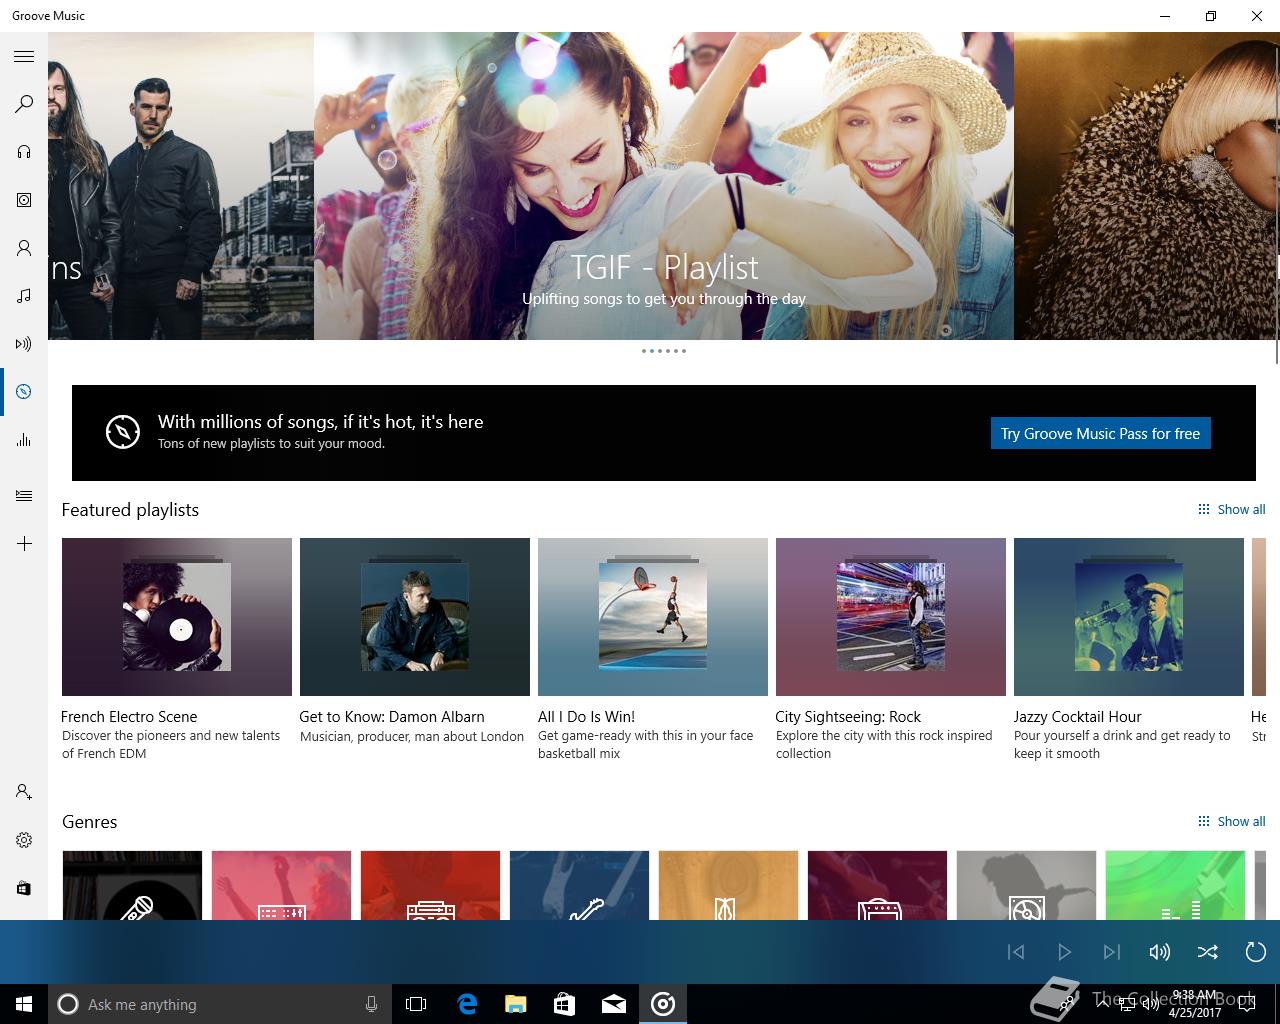Open the boombox genre tile
This screenshot has width=1280, height=1024.
point(430,885)
